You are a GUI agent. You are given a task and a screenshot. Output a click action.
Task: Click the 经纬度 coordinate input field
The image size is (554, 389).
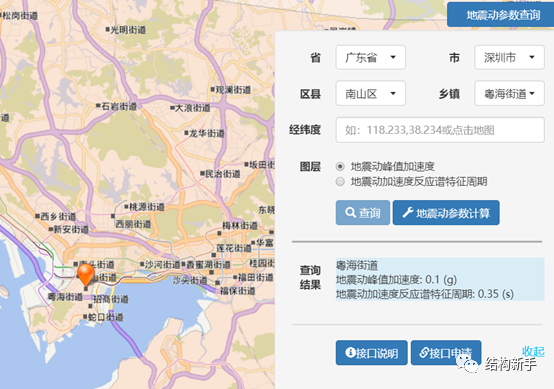click(440, 130)
